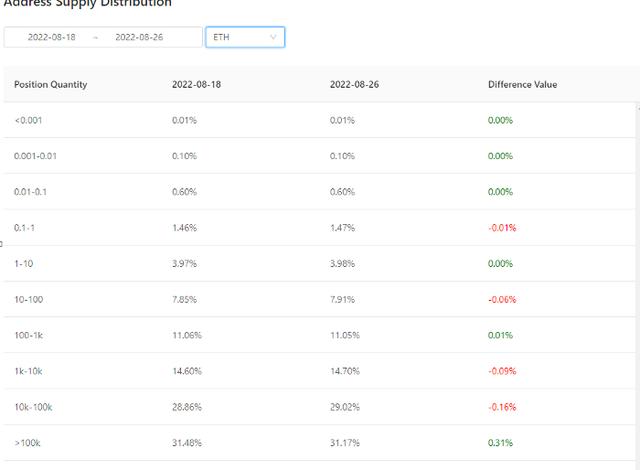Select the <0.001 position row label
640x470 pixels.
[28, 120]
